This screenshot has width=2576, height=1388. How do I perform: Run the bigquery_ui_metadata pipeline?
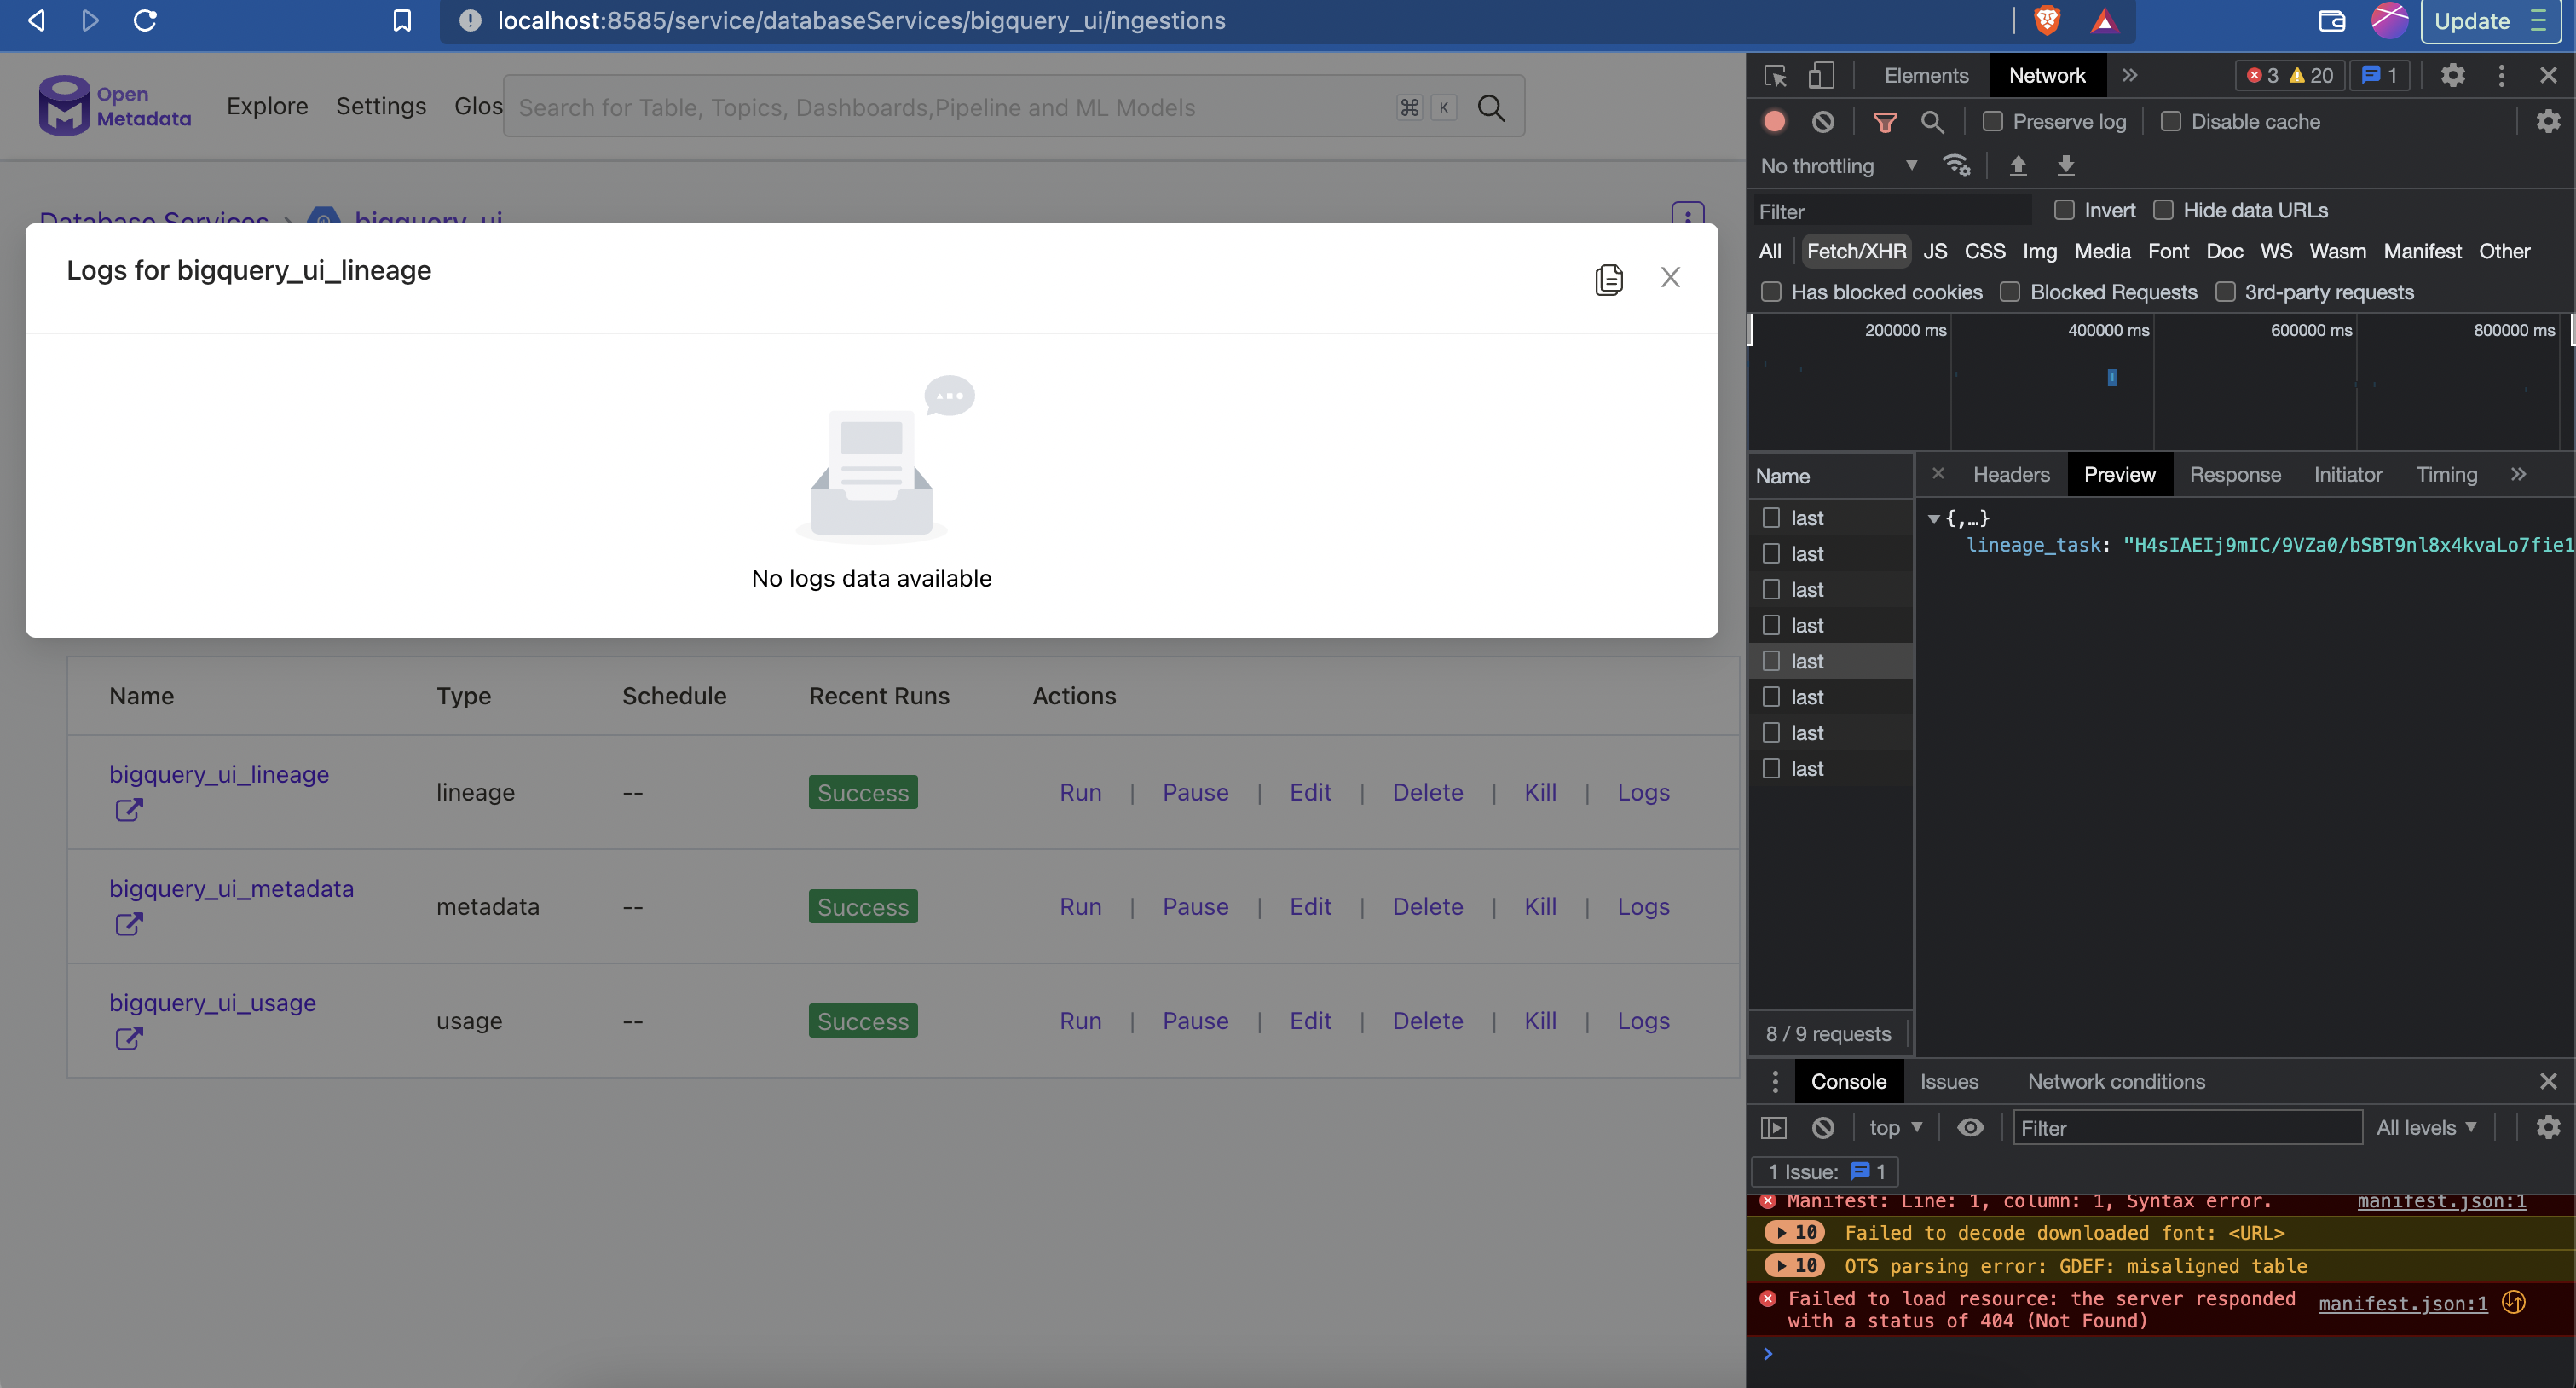tap(1081, 906)
